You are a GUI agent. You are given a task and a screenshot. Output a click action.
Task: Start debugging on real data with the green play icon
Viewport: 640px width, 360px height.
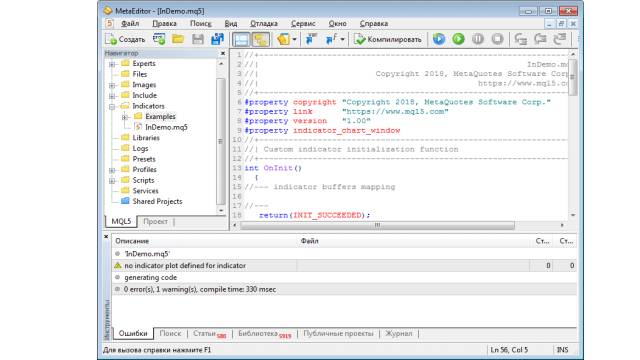pos(458,39)
